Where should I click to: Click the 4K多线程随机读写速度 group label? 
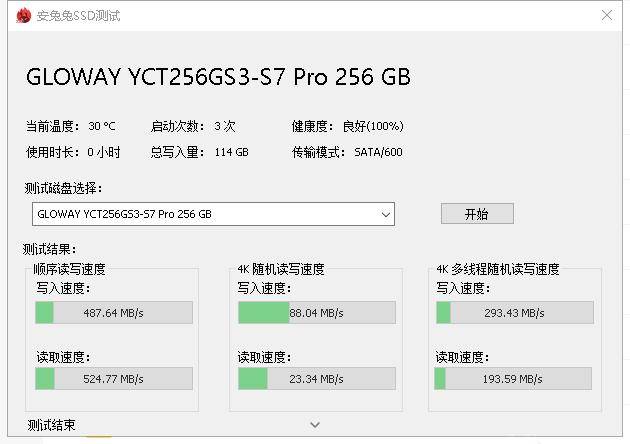498,269
